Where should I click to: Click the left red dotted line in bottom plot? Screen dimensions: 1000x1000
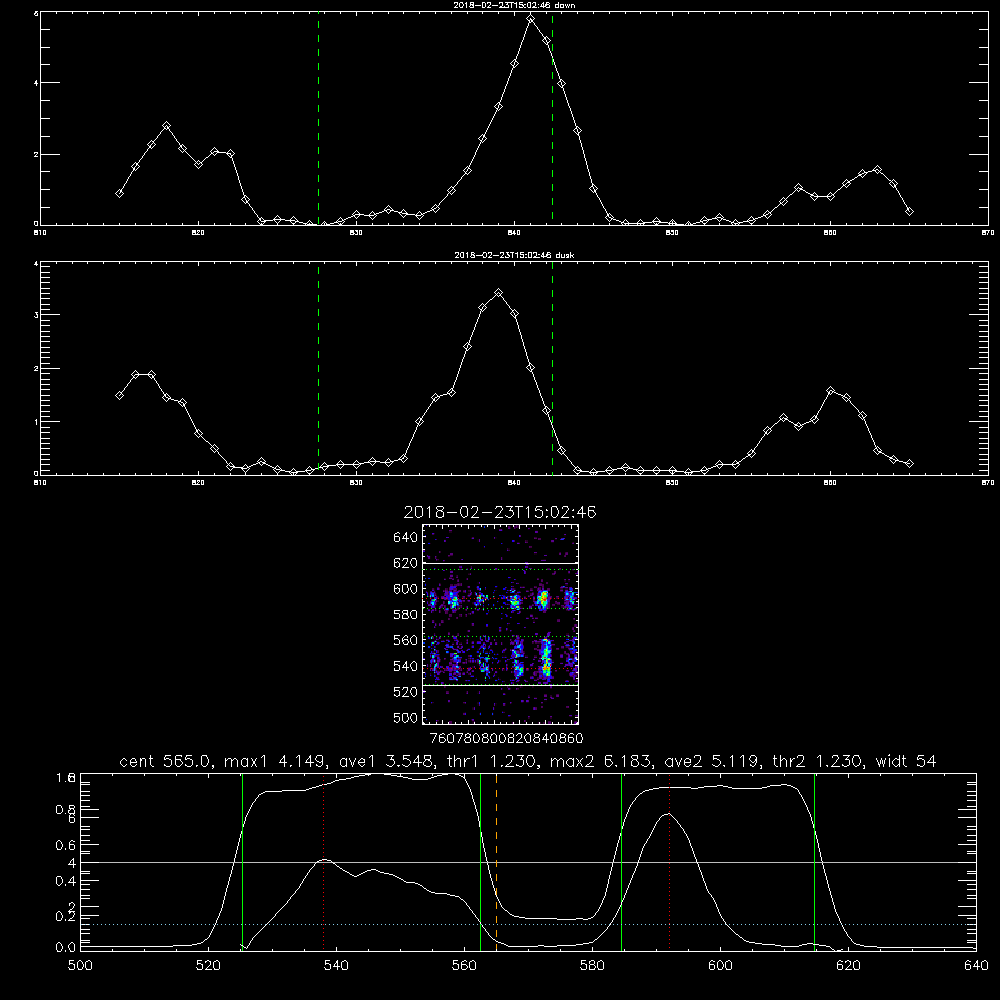pos(324,862)
